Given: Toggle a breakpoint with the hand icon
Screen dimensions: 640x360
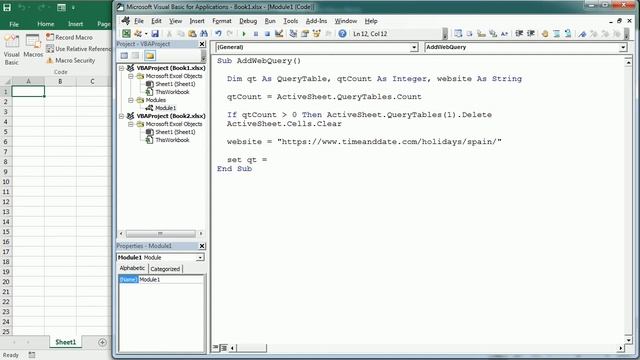Looking at the screenshot, I should click(x=545, y=34).
